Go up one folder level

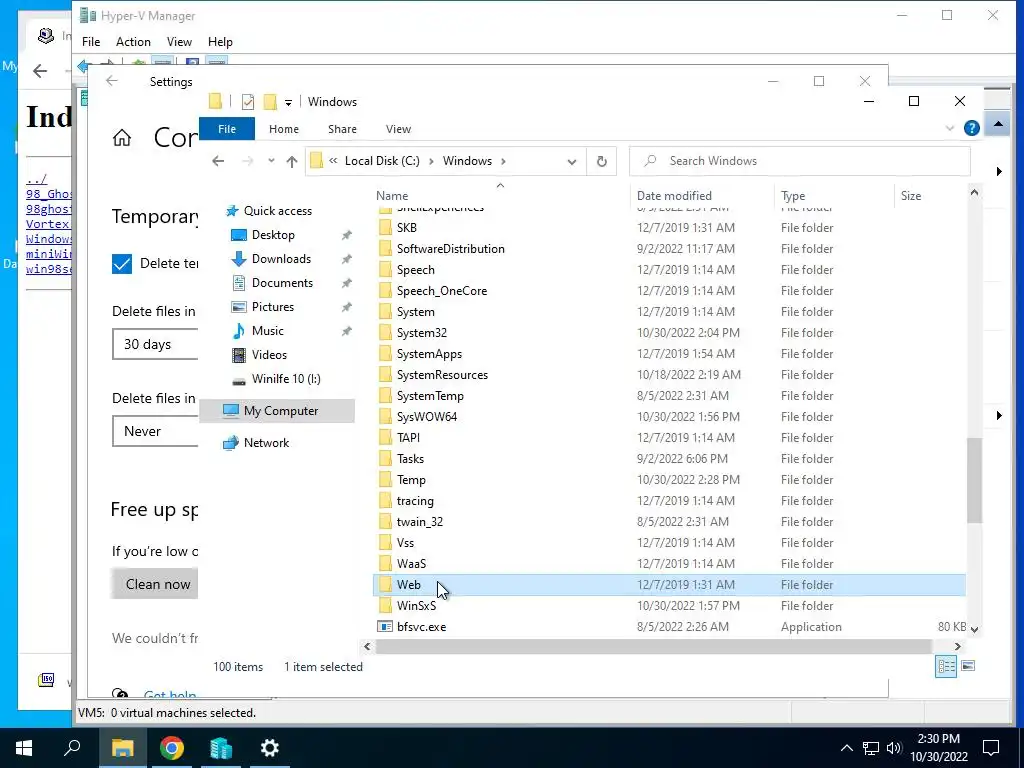pos(292,162)
